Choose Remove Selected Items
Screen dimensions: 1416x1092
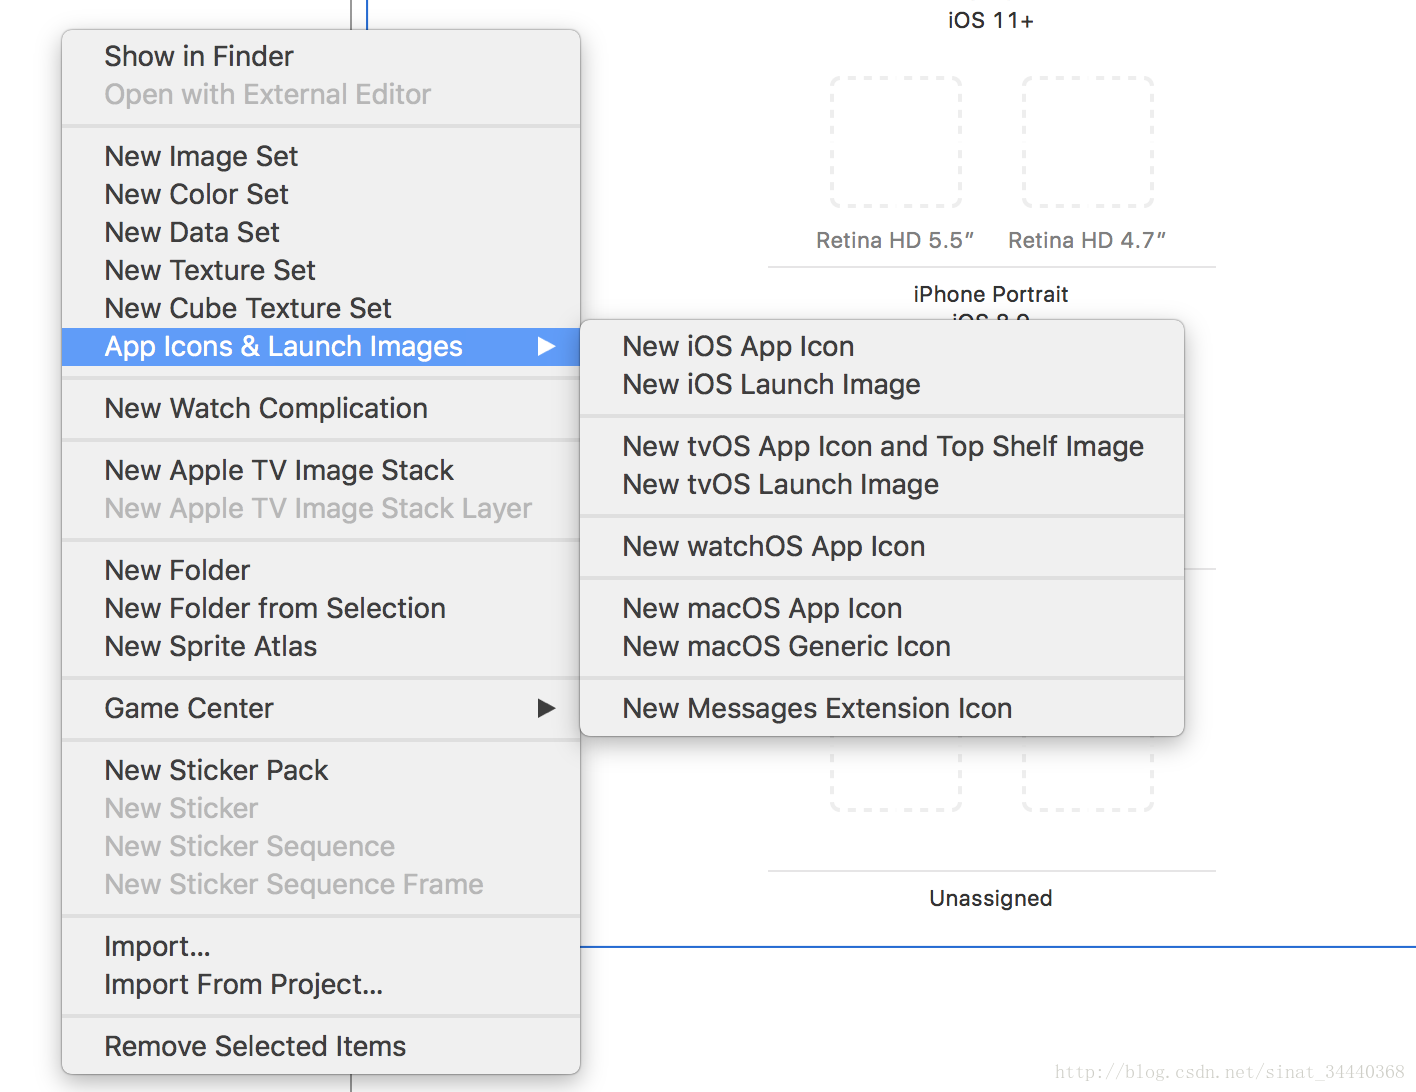pos(321,1046)
